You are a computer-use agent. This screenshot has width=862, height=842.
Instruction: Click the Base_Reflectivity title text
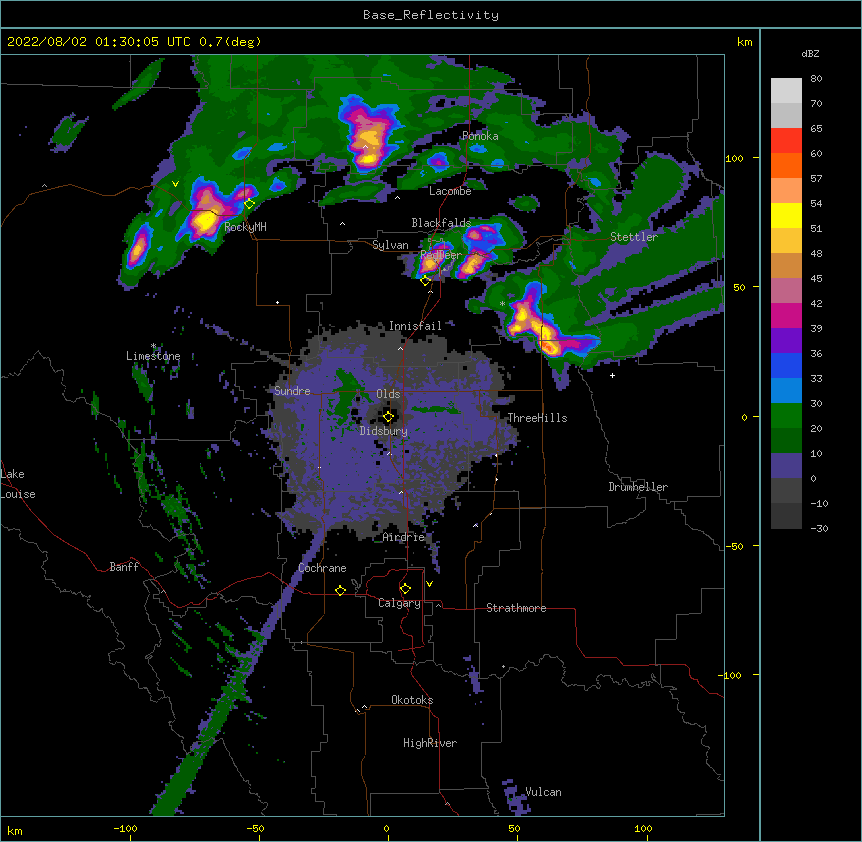click(431, 15)
